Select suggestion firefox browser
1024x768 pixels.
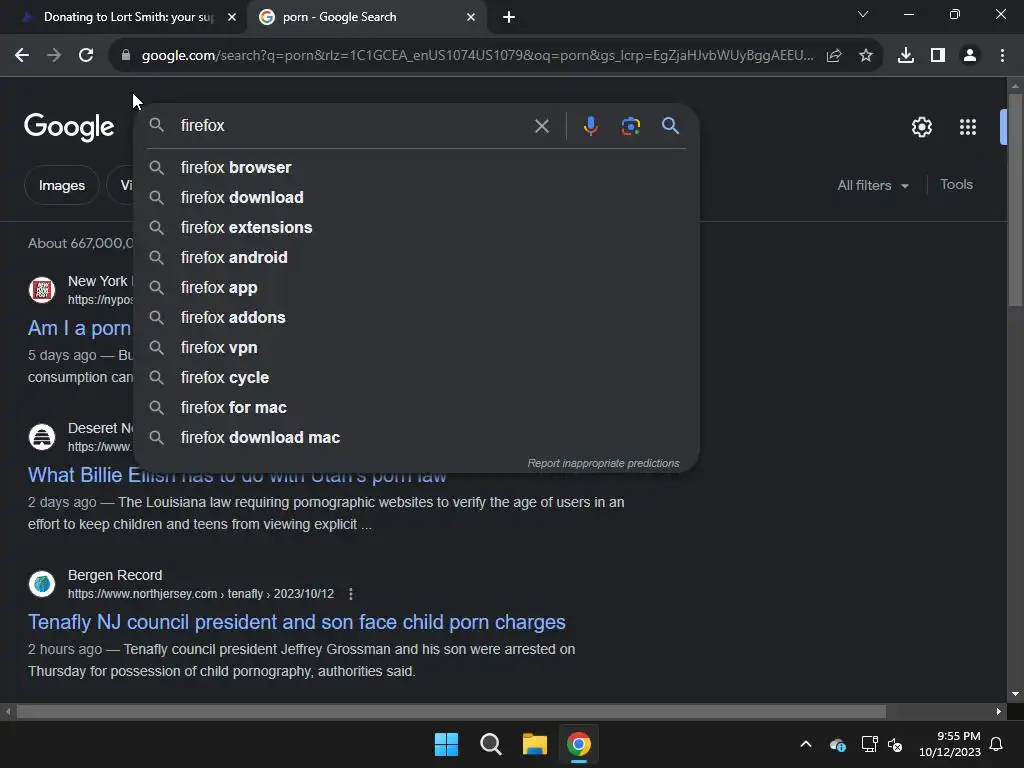click(x=417, y=167)
